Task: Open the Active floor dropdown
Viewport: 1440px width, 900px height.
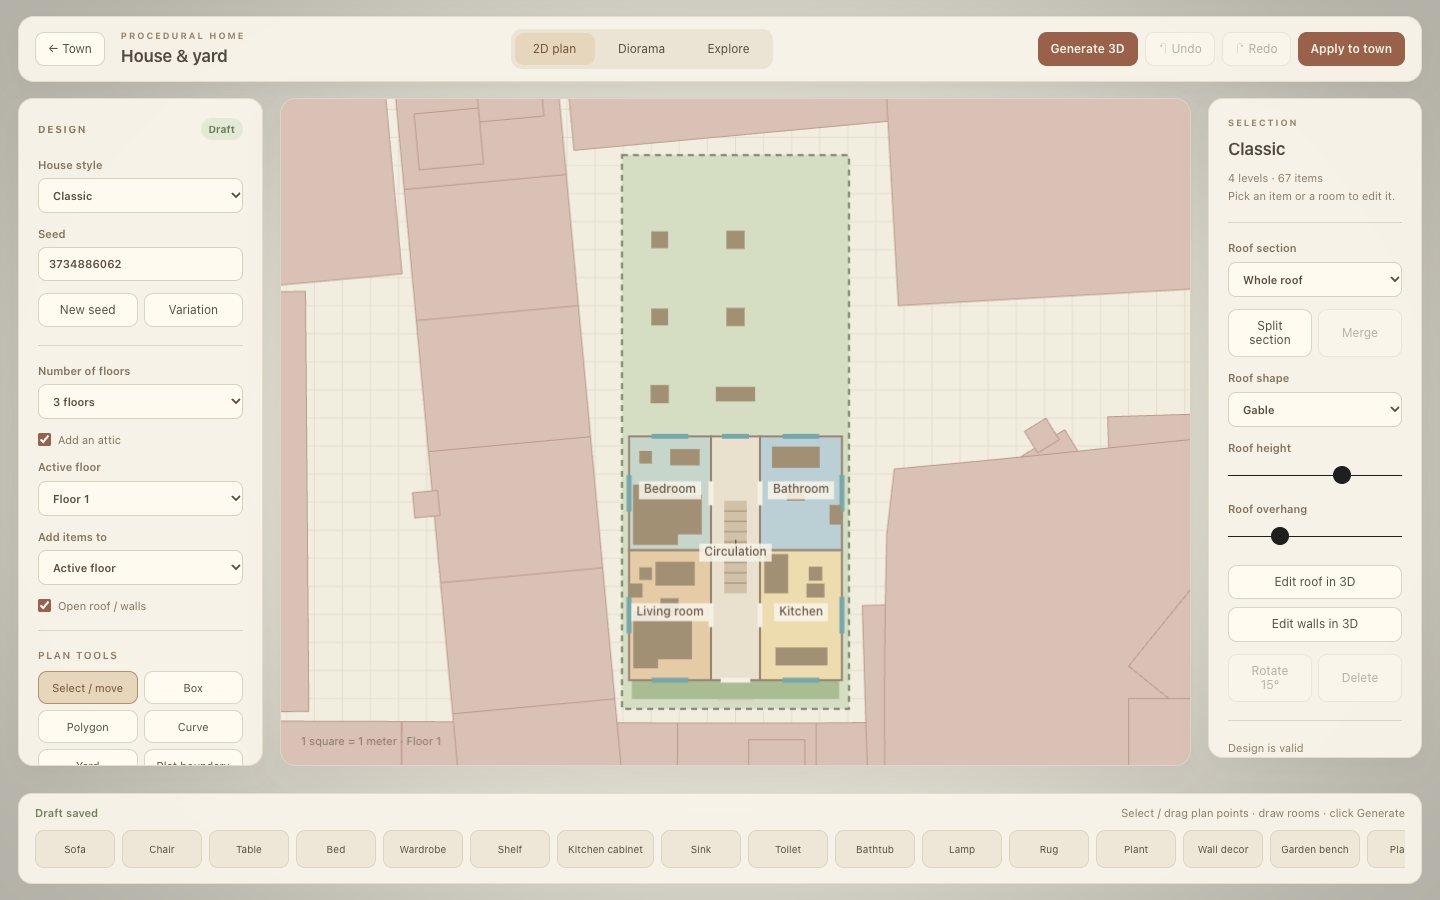Action: (x=140, y=499)
